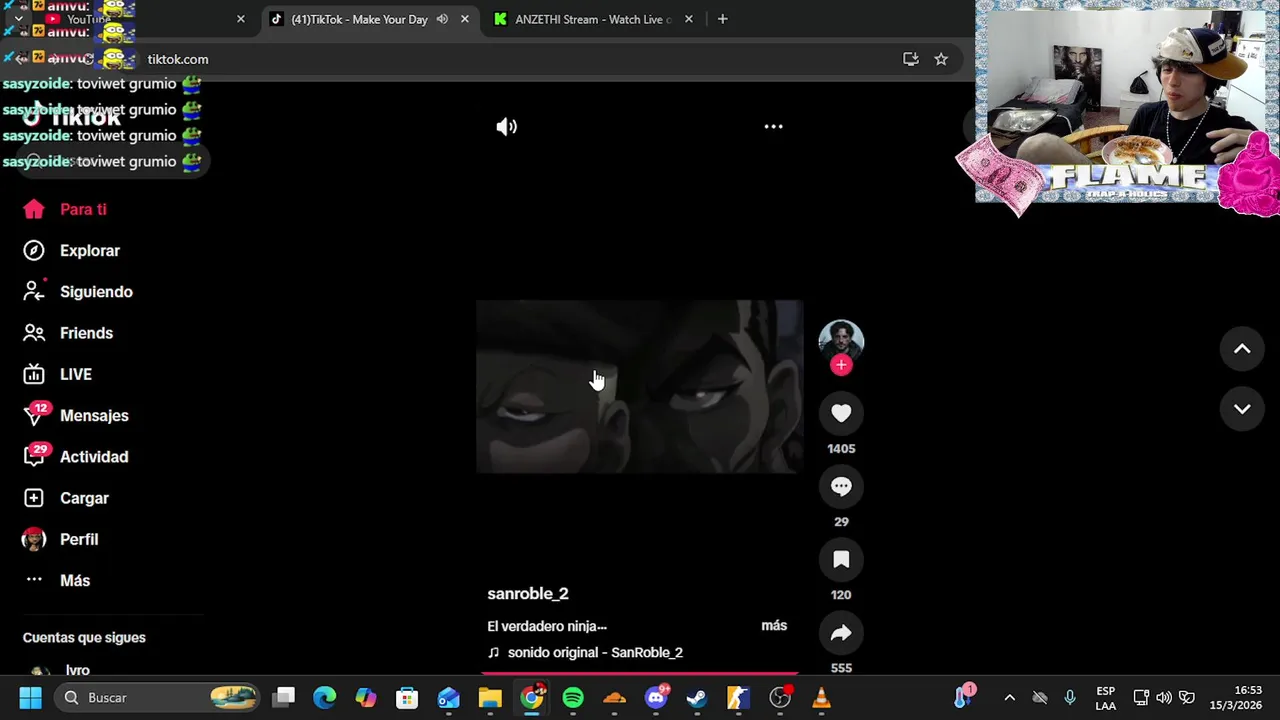This screenshot has width=1280, height=720.
Task: Click the Buscar taskbar search box
Action: 158,697
